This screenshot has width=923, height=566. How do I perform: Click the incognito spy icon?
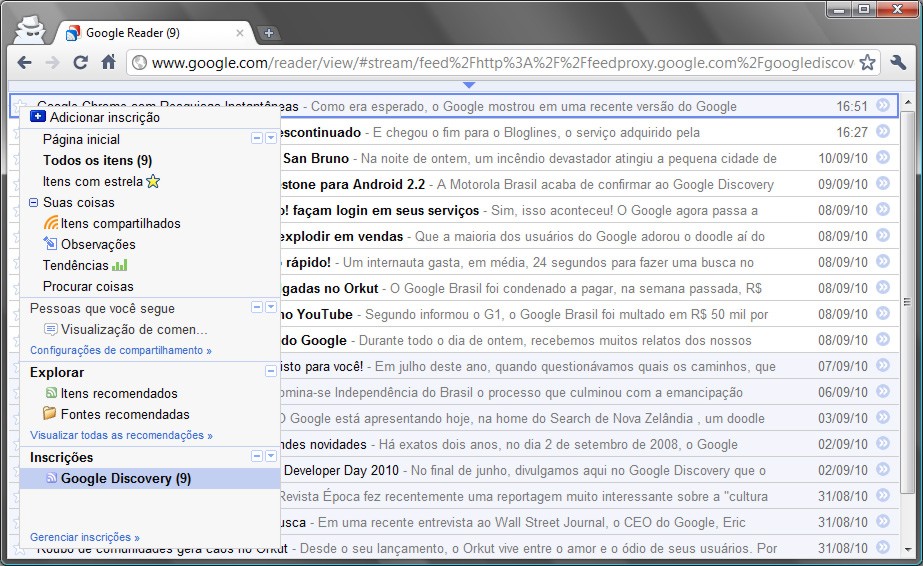coord(29,29)
